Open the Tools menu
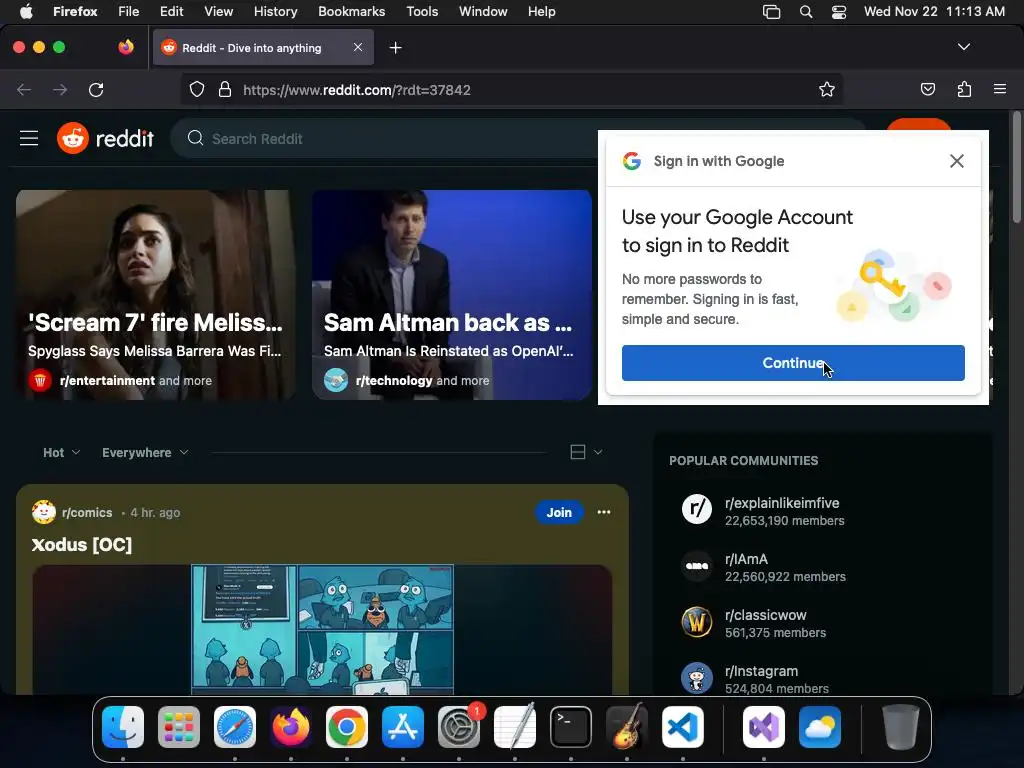Screen dimensions: 1024x768 click(422, 11)
